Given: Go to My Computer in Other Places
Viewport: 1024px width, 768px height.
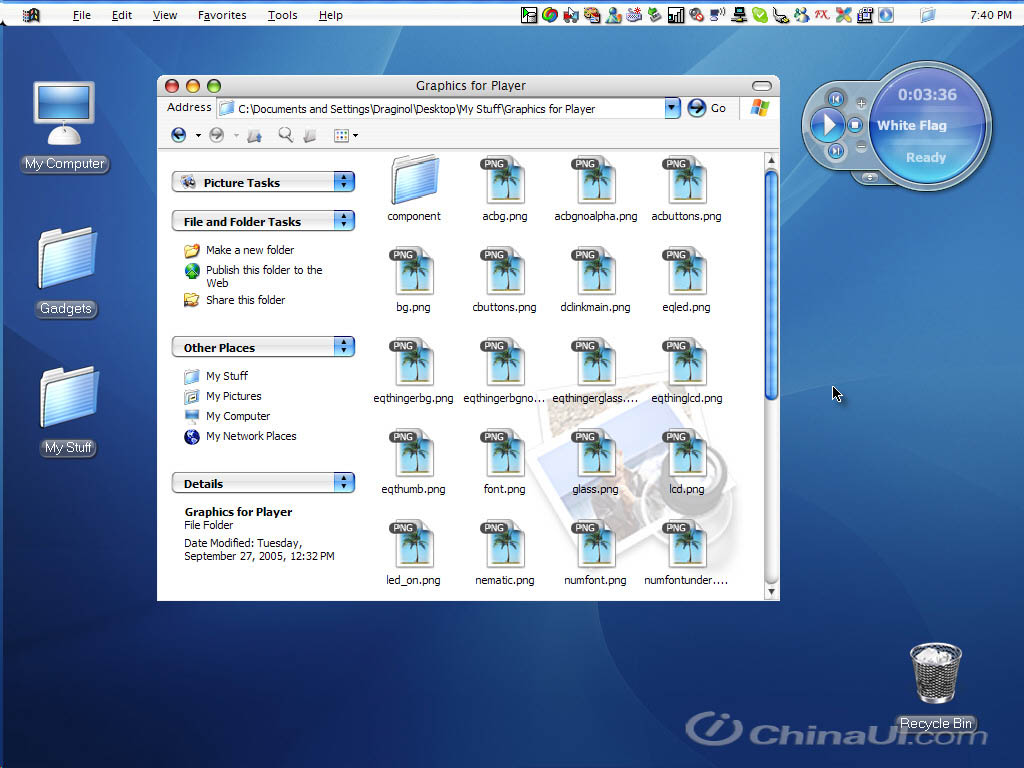Looking at the screenshot, I should [238, 416].
